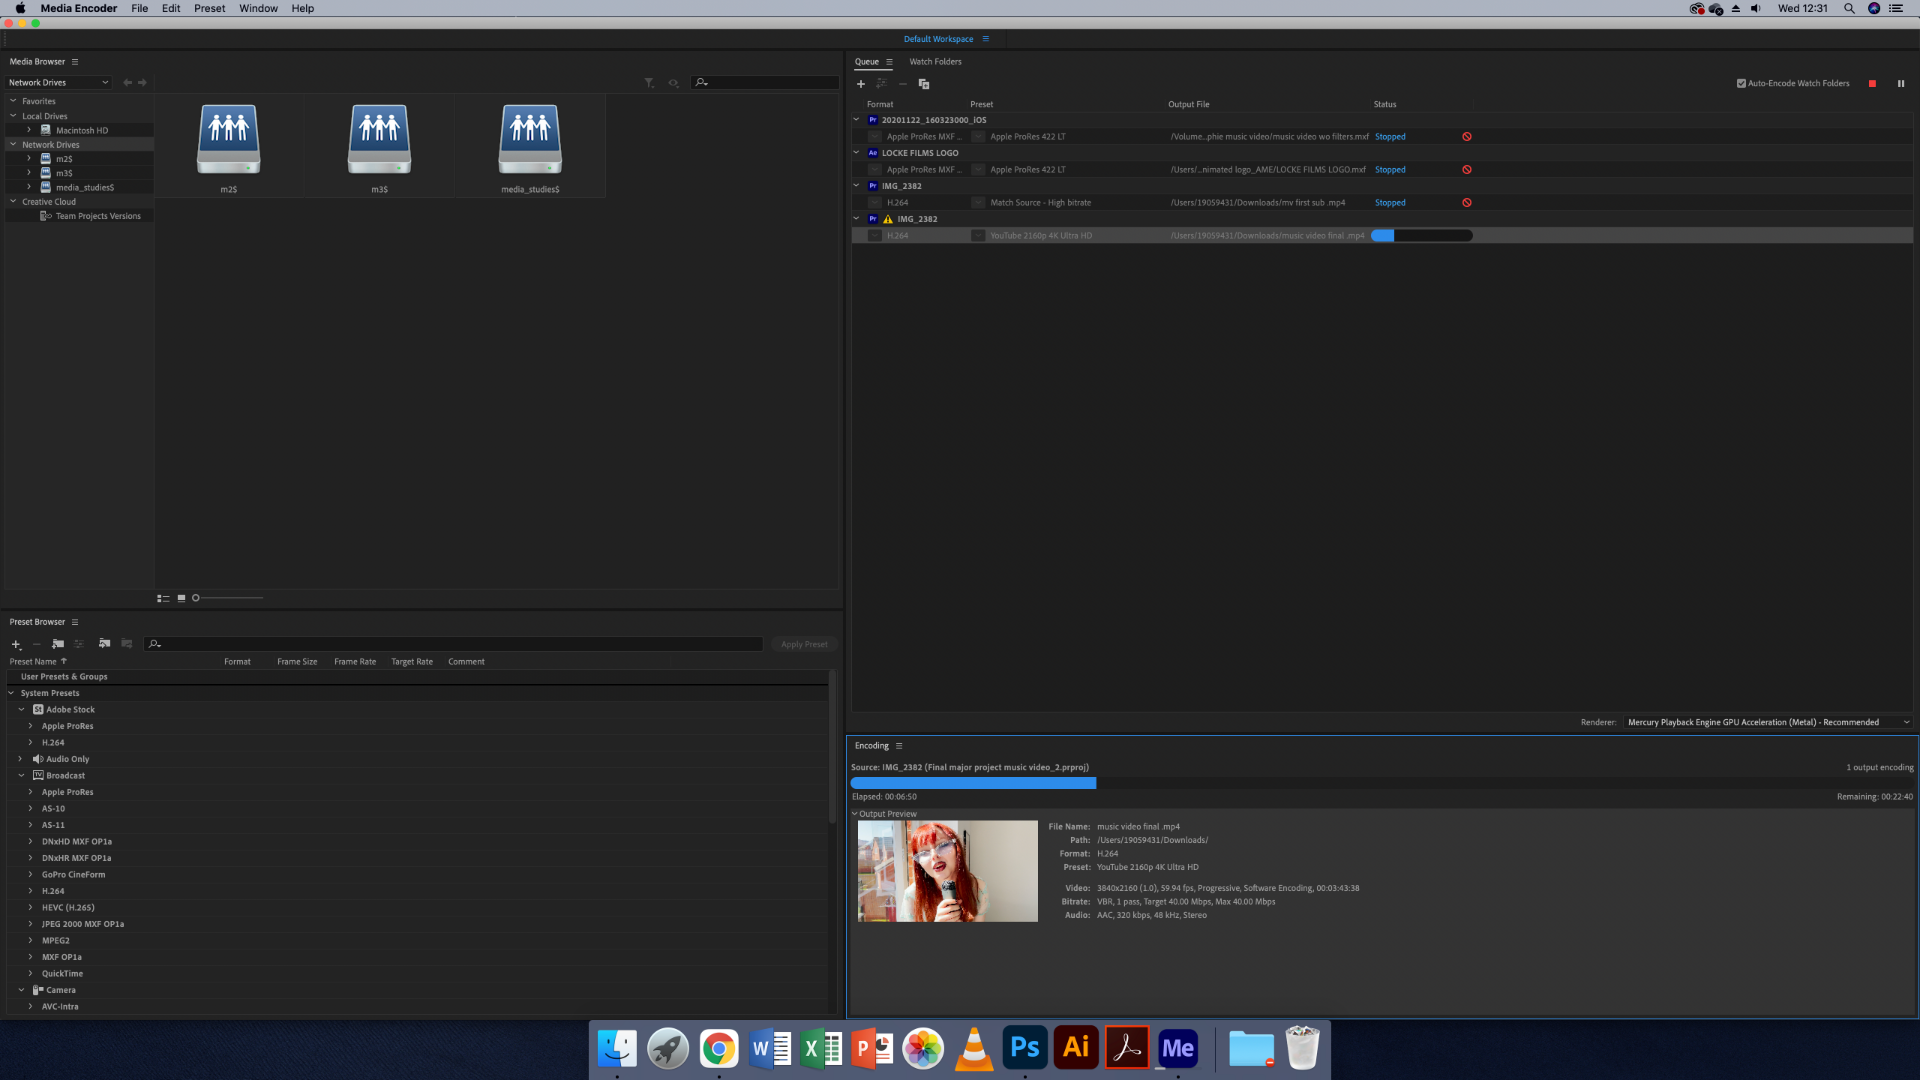Collapse the LOCKE FILMS LOGO queue item
Viewport: 1920px width, 1080px height.
[x=856, y=153]
